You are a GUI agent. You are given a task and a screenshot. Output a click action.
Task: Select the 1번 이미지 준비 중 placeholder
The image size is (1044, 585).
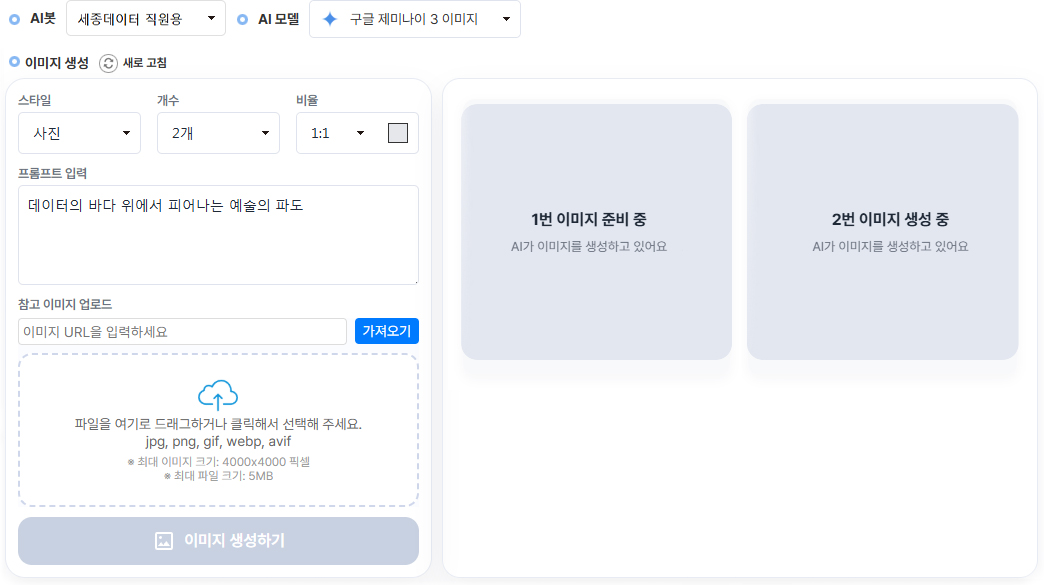pos(596,232)
